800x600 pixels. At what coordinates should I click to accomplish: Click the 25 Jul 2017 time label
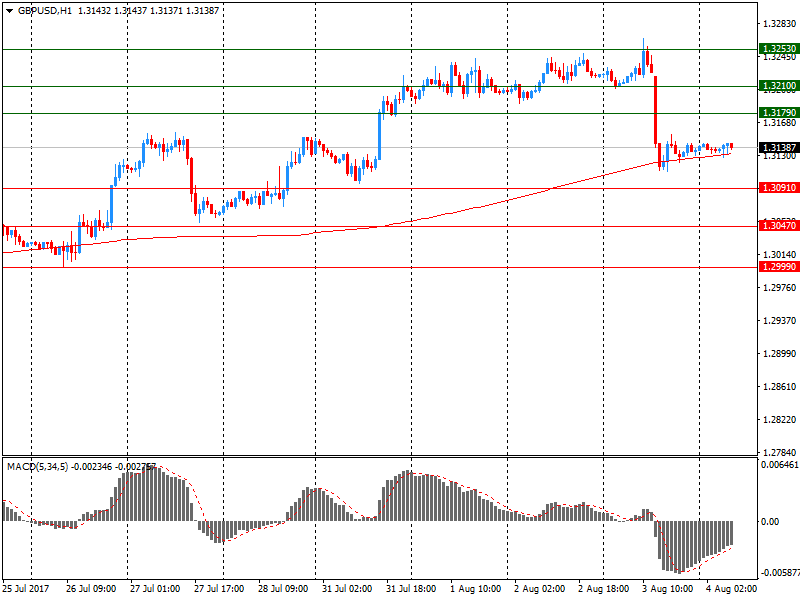[26, 588]
